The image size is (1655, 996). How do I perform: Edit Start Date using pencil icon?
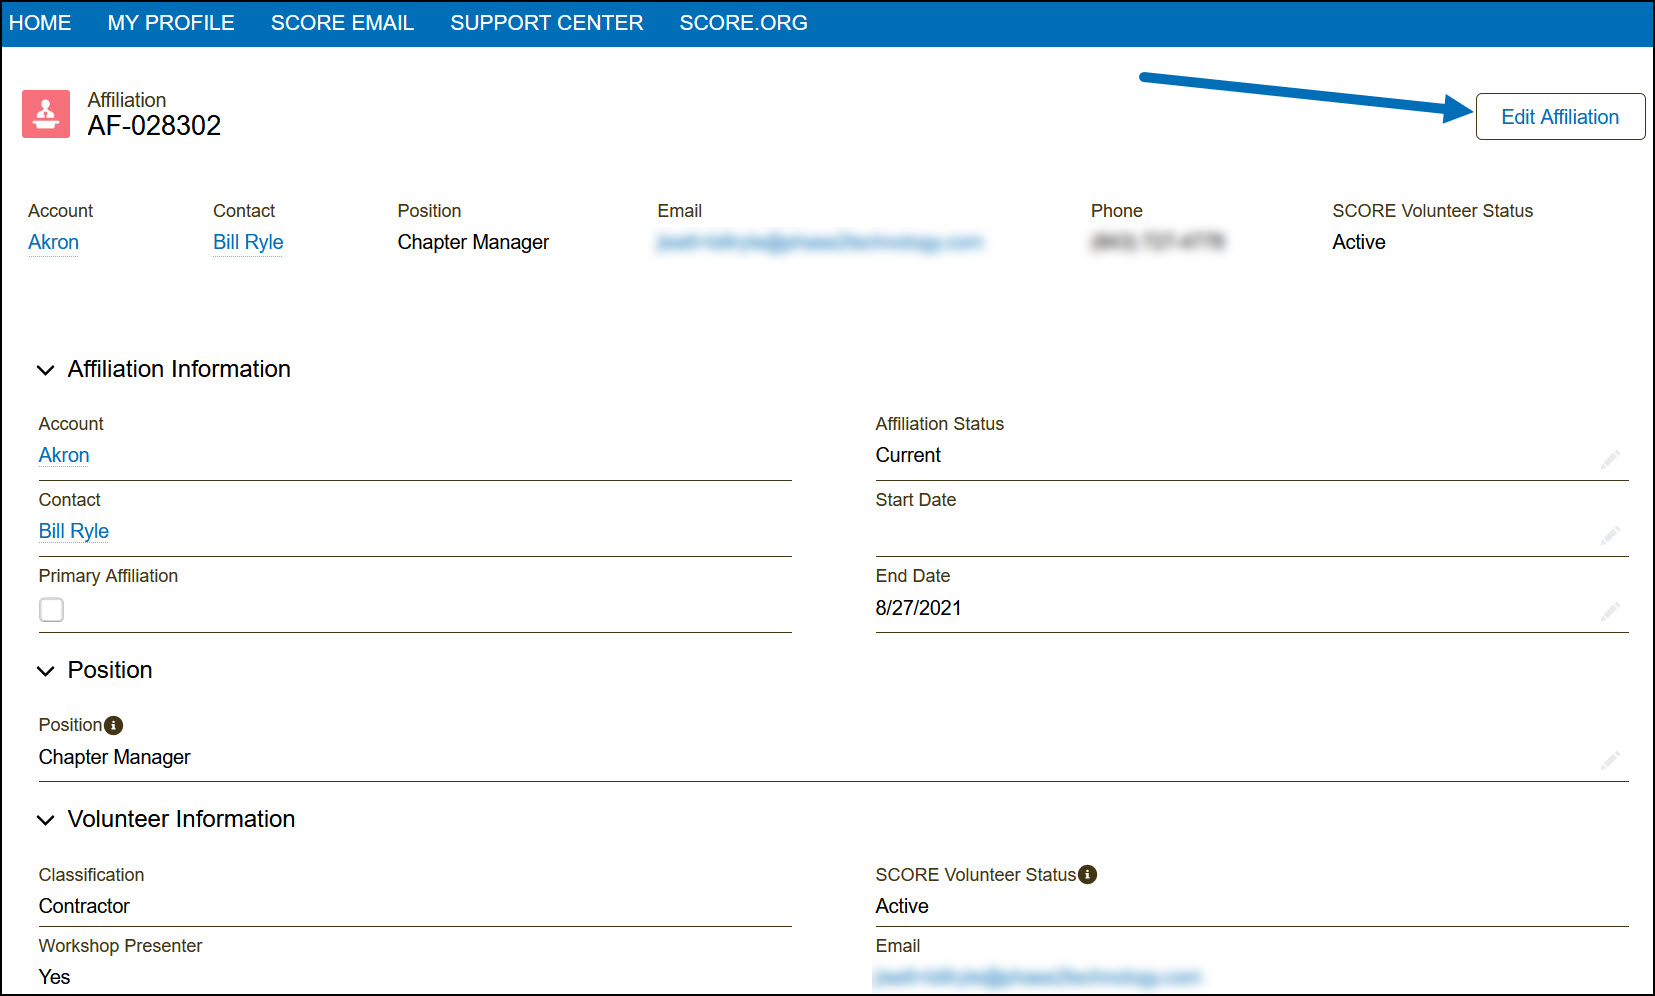point(1609,535)
